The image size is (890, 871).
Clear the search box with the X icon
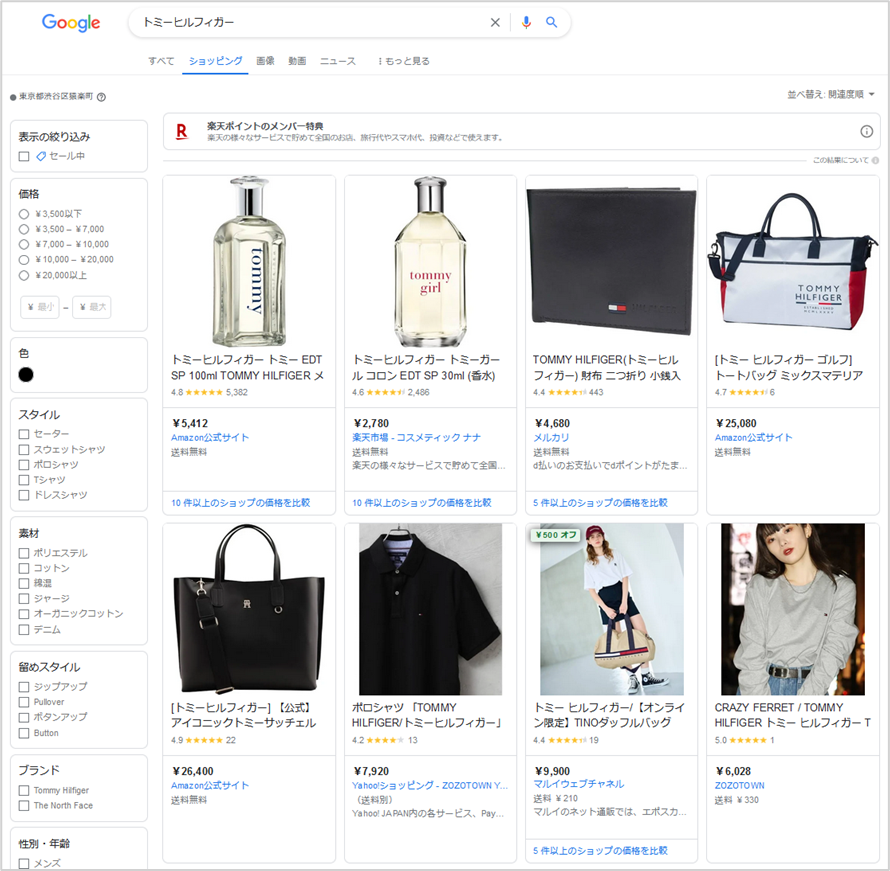[495, 22]
